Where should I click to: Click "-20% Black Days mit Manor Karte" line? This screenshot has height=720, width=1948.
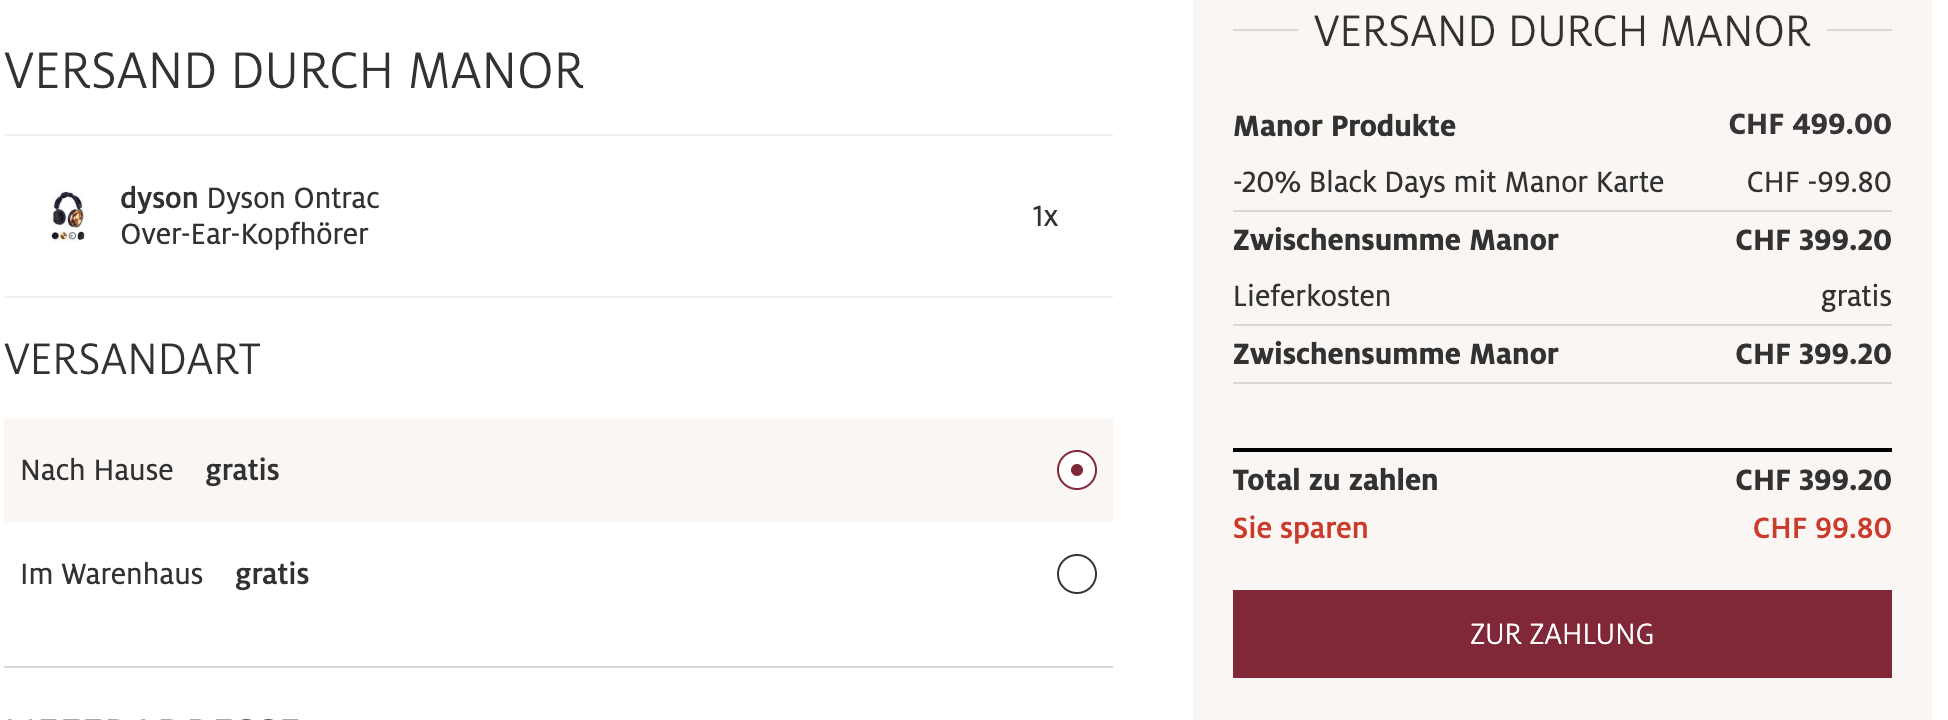[x=1448, y=182]
